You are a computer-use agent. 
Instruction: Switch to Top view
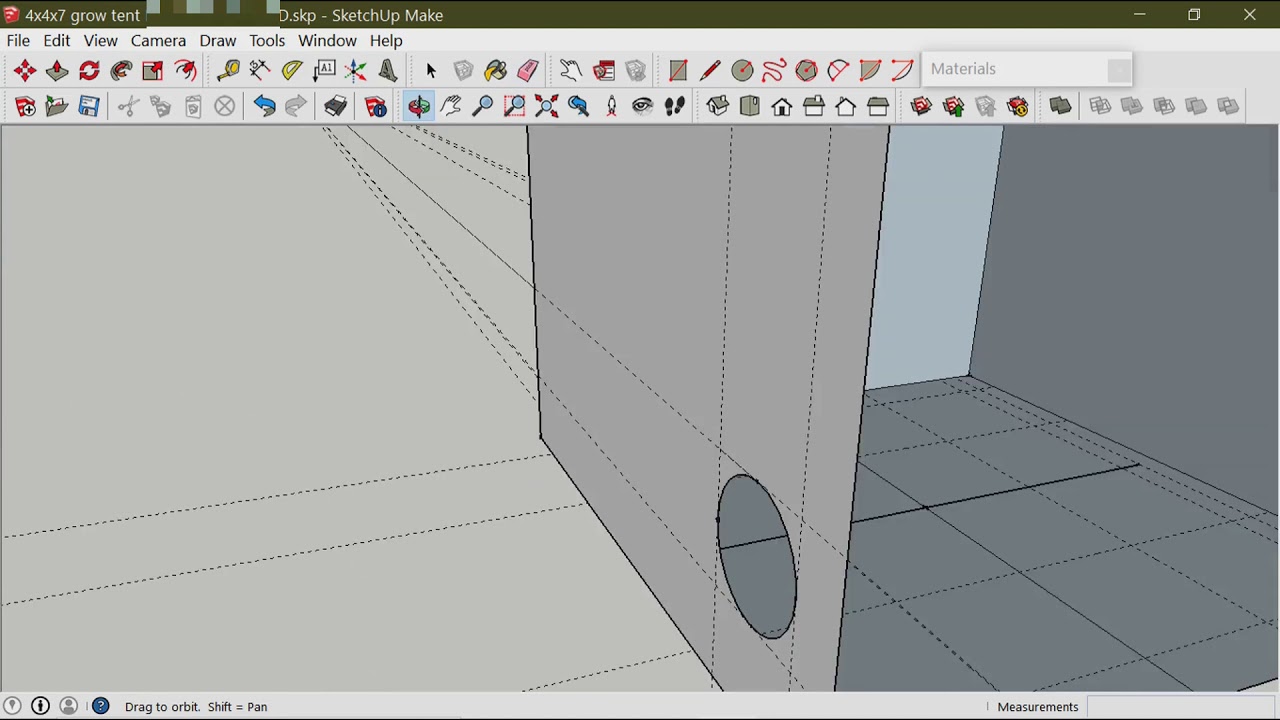pyautogui.click(x=750, y=106)
